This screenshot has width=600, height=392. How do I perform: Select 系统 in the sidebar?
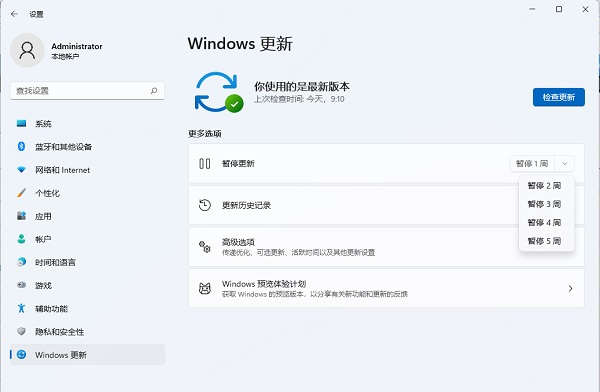(x=87, y=123)
